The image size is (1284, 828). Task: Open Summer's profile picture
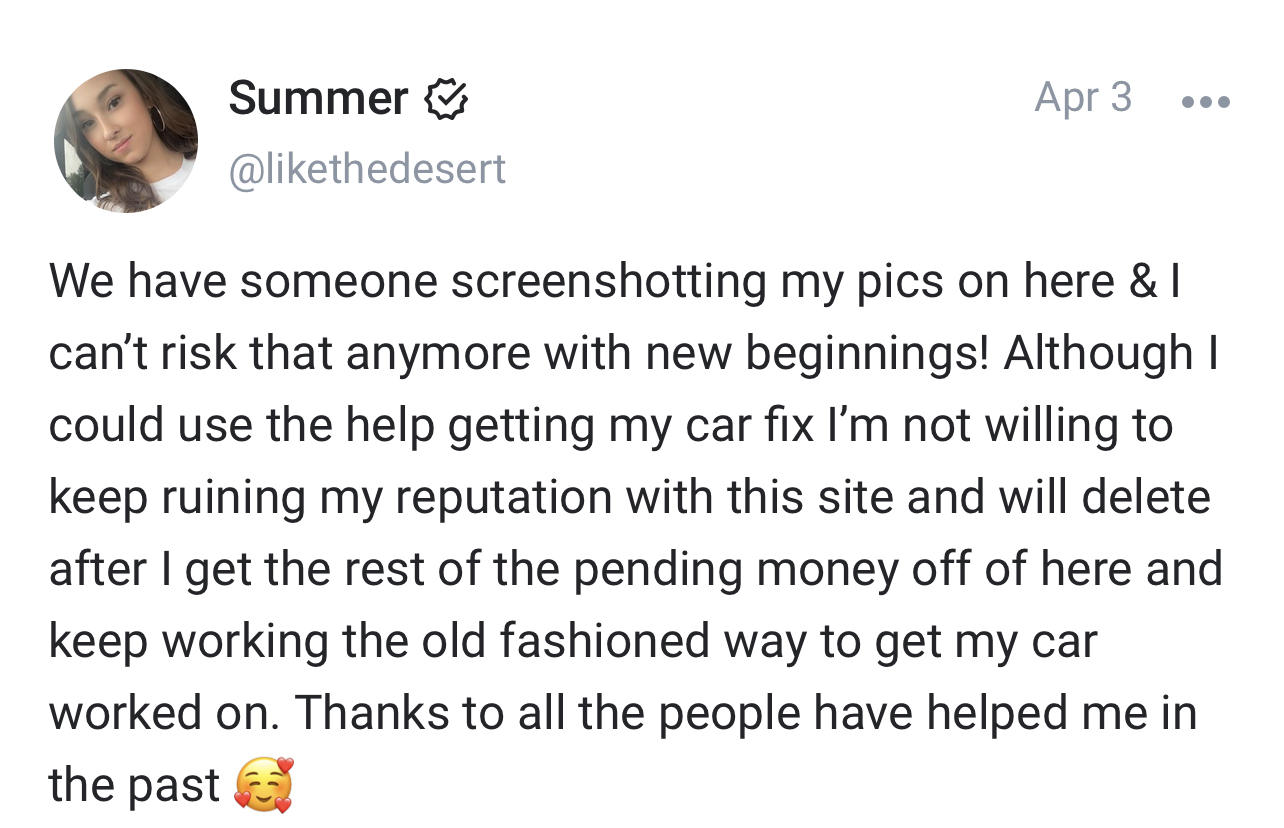coord(126,141)
